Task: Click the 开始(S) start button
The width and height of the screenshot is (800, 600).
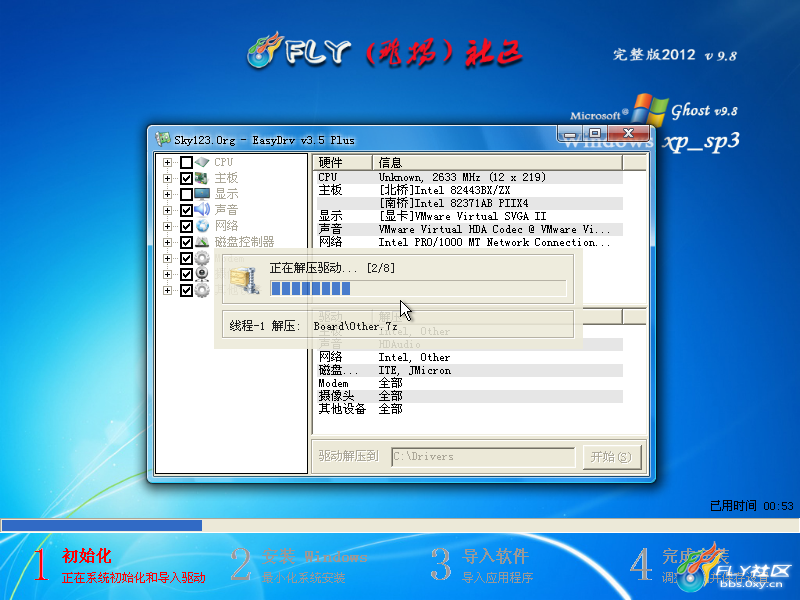Action: coord(611,457)
